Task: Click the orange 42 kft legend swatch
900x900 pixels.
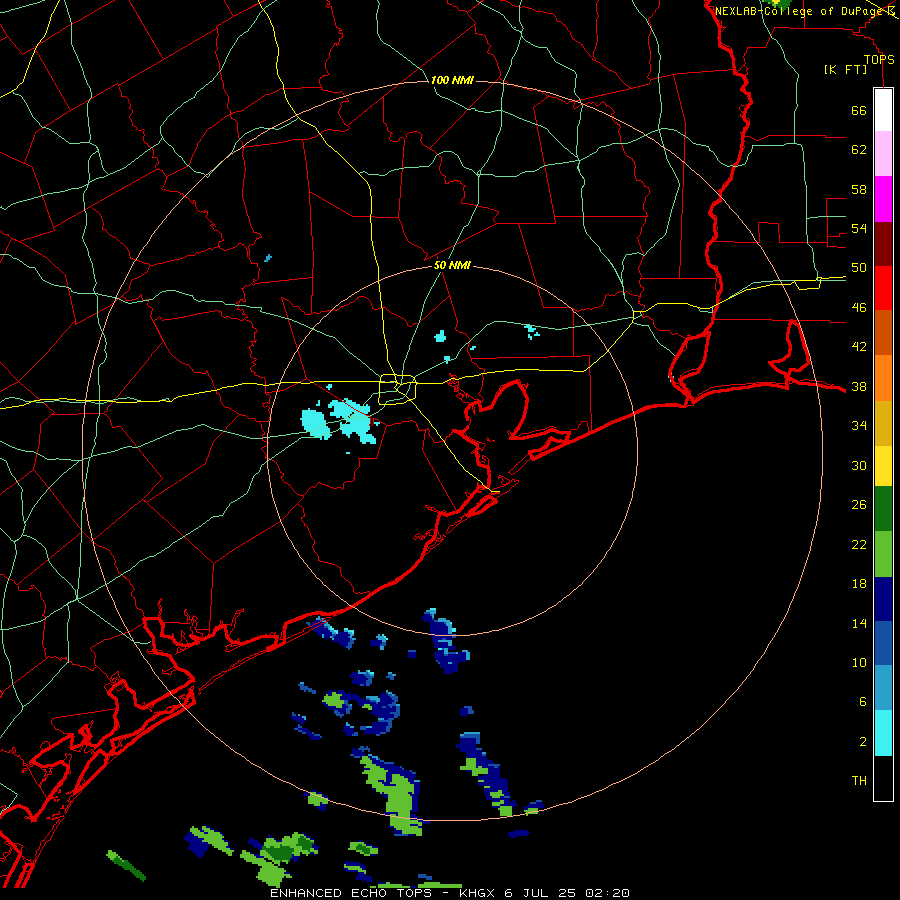Action: pyautogui.click(x=883, y=378)
